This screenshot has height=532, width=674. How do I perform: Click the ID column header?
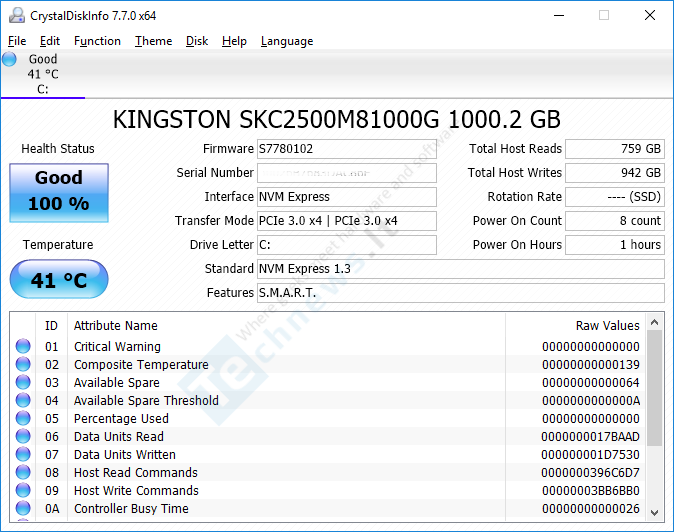(x=51, y=326)
